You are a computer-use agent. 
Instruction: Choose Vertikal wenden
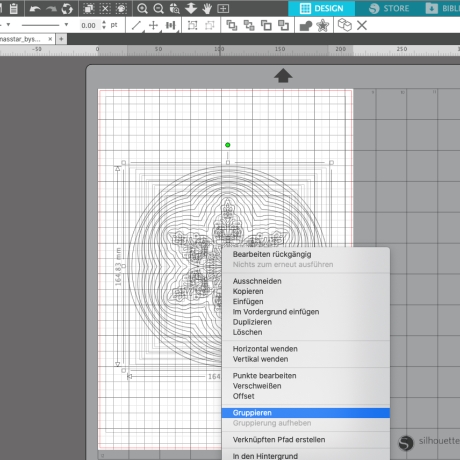[260, 359]
